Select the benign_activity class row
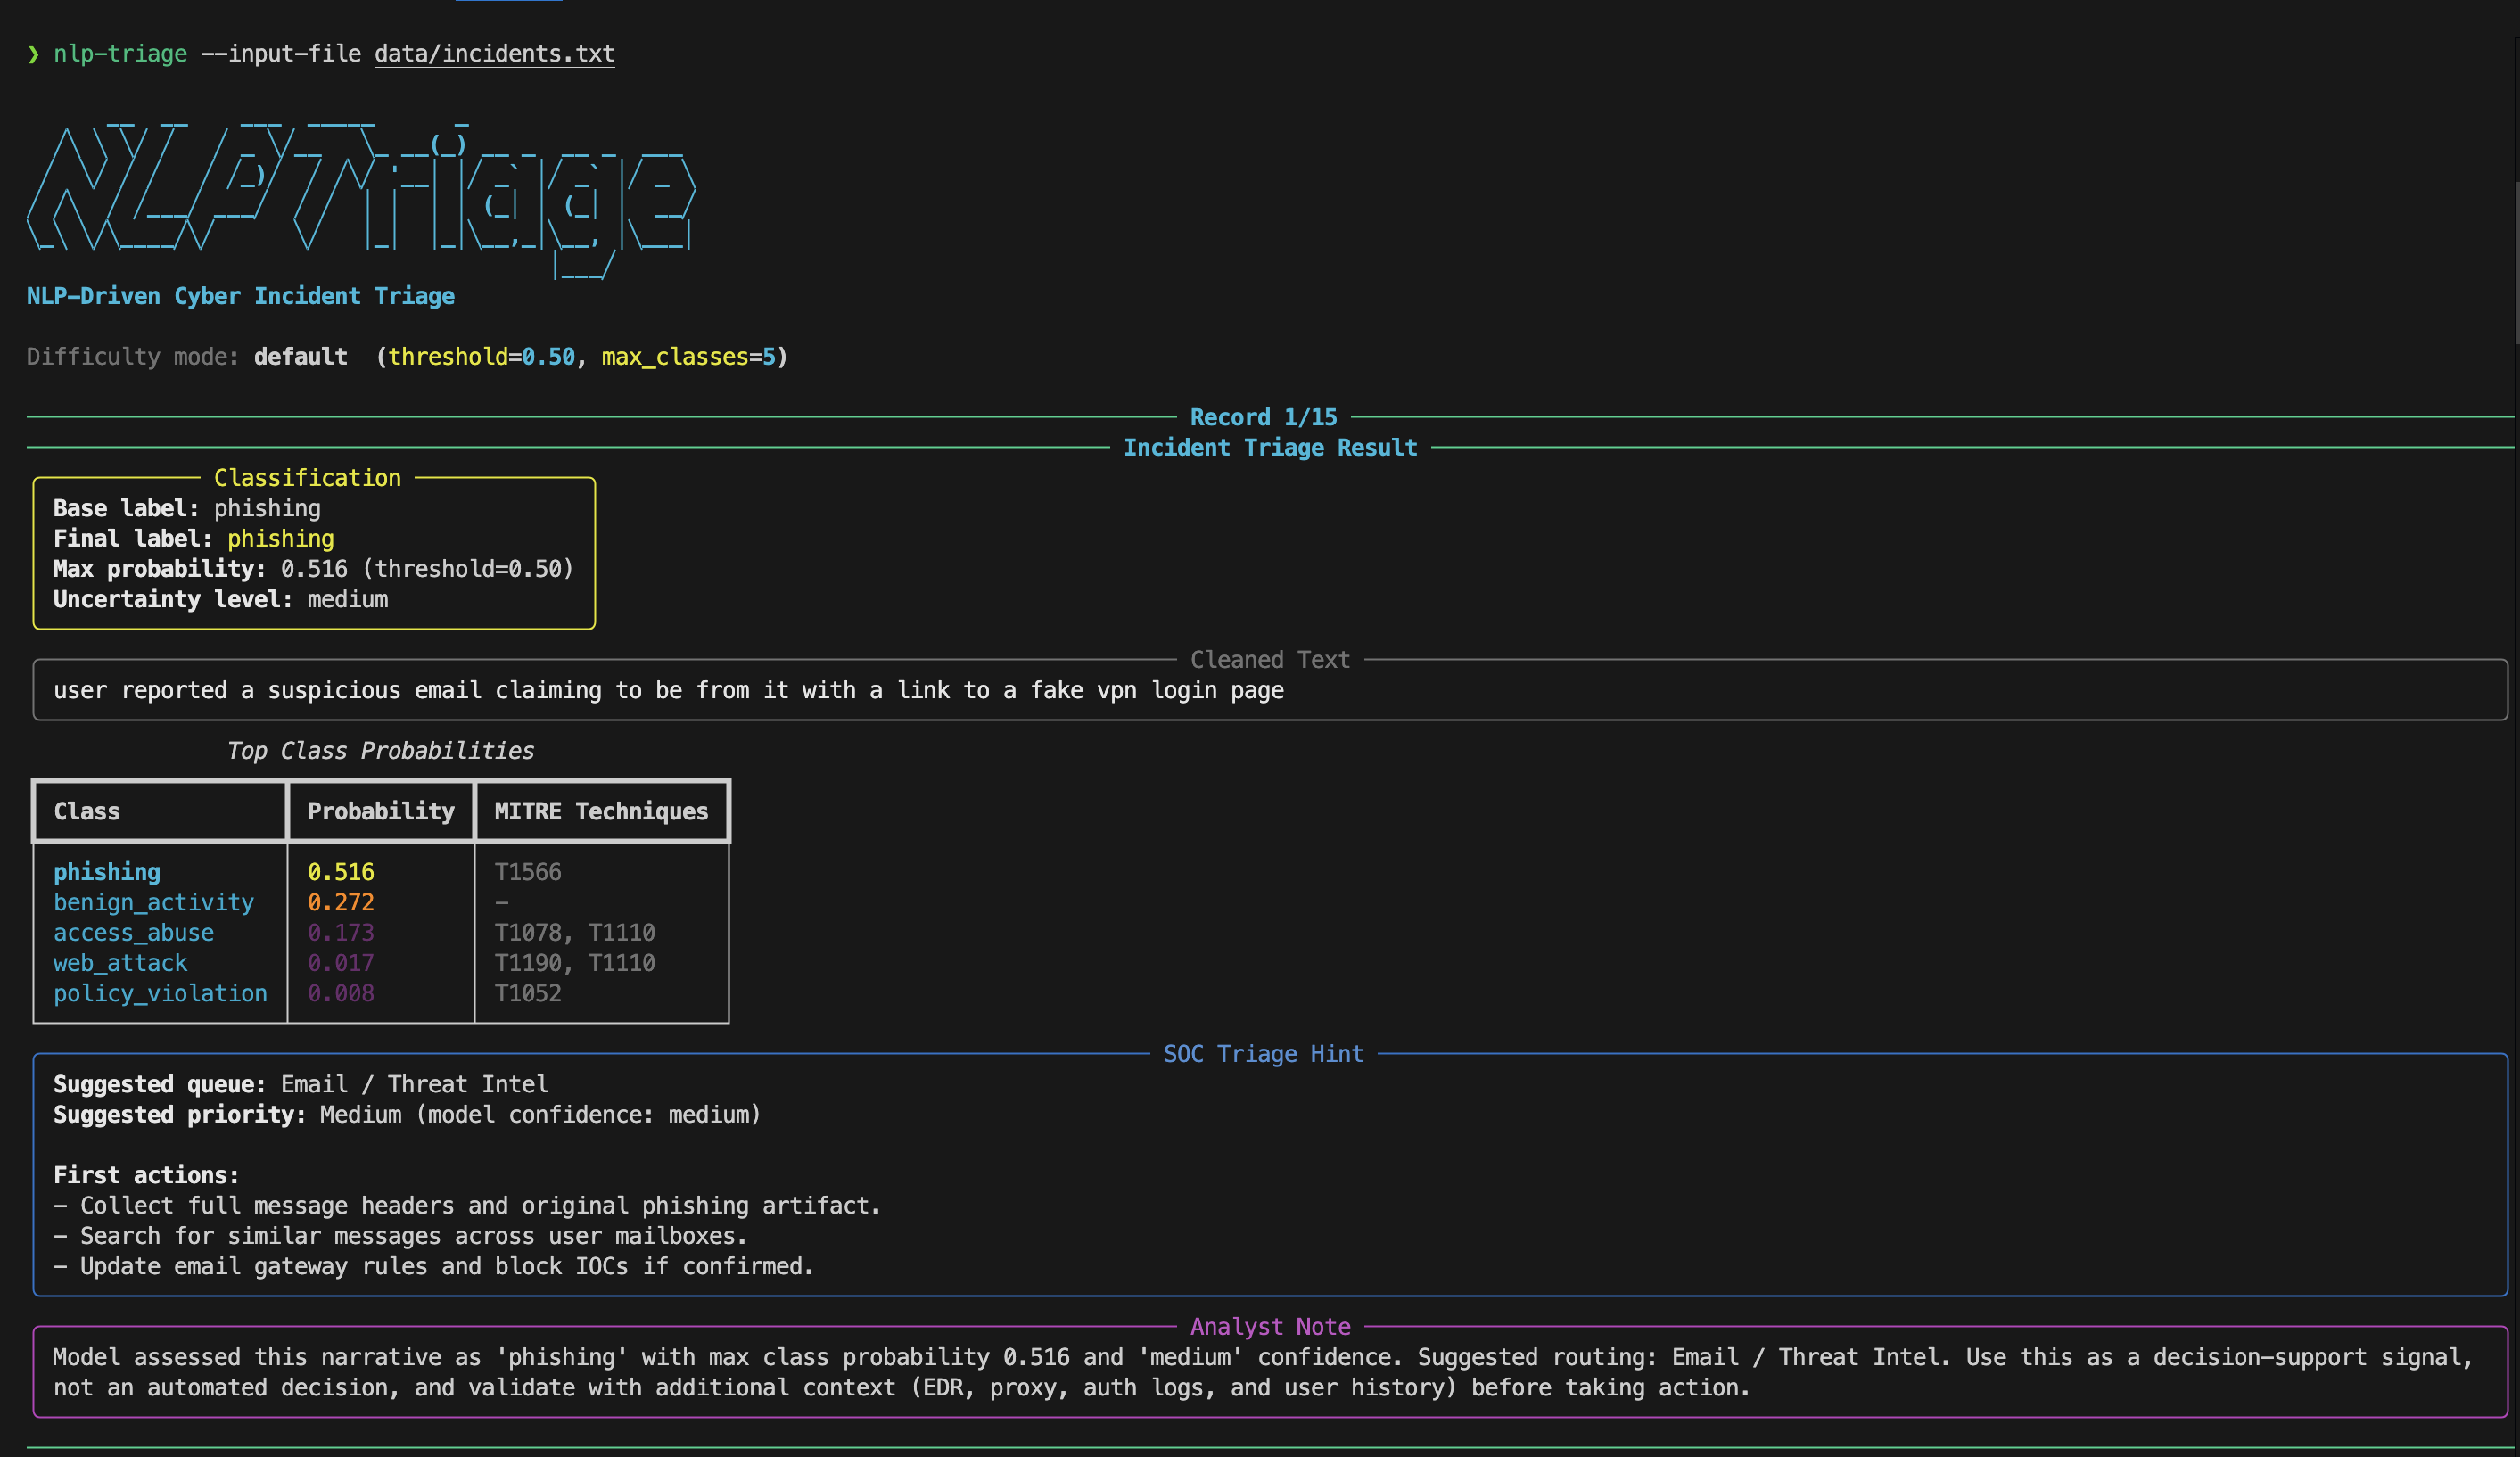 click(x=153, y=902)
